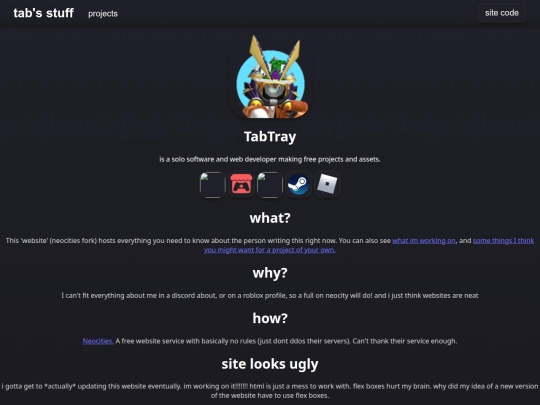The image size is (540, 405).
Task: Click the "how?" section heading
Action: point(270,318)
